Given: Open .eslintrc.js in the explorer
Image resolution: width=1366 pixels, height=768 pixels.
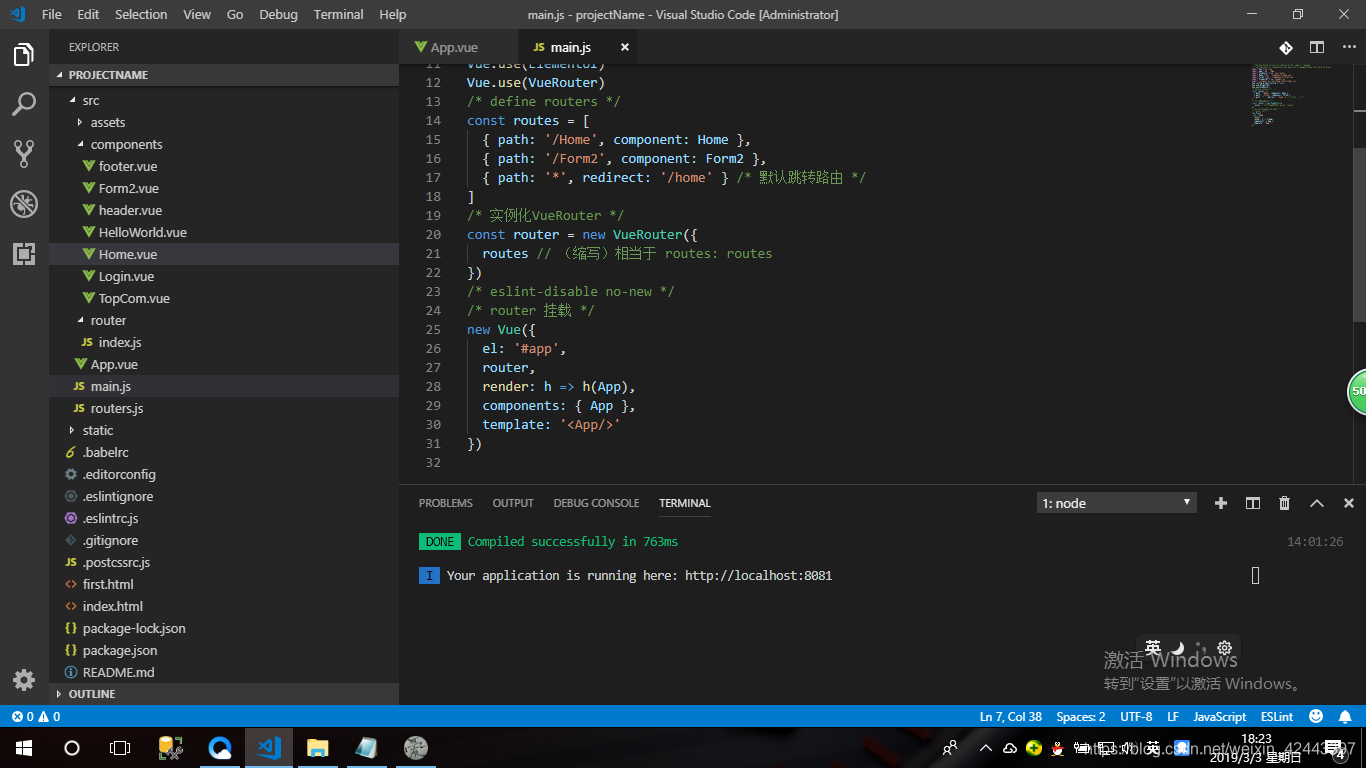Looking at the screenshot, I should click(x=224, y=518).
